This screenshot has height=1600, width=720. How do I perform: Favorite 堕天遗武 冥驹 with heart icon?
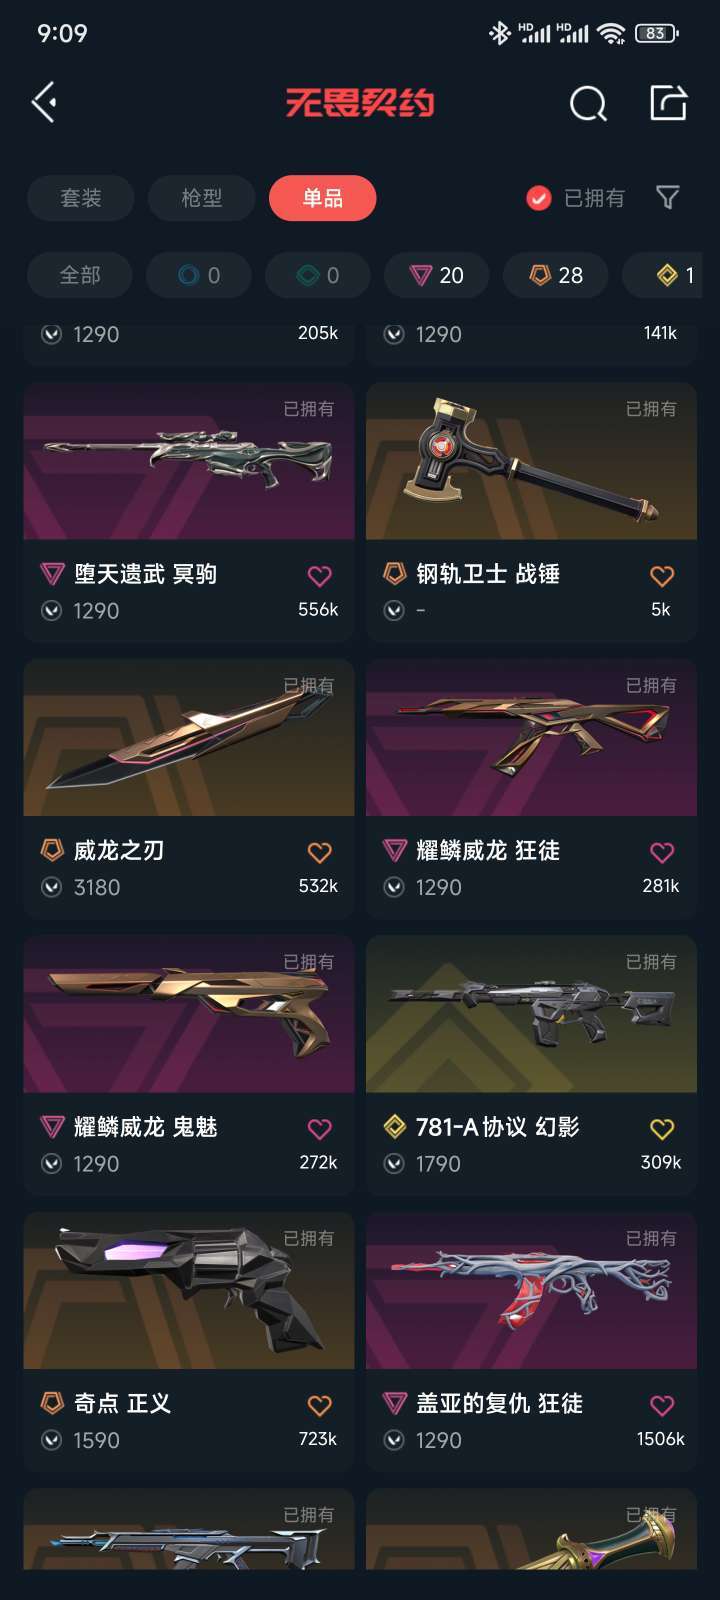319,576
